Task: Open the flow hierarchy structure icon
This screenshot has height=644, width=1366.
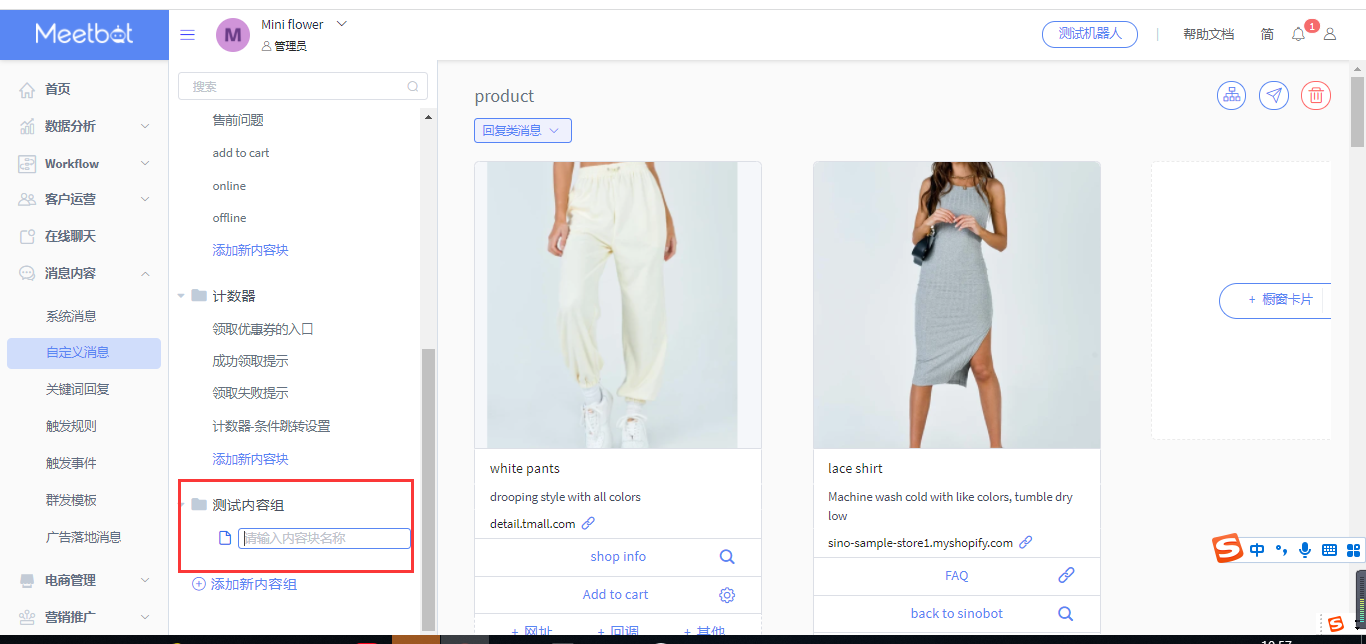Action: [1231, 96]
